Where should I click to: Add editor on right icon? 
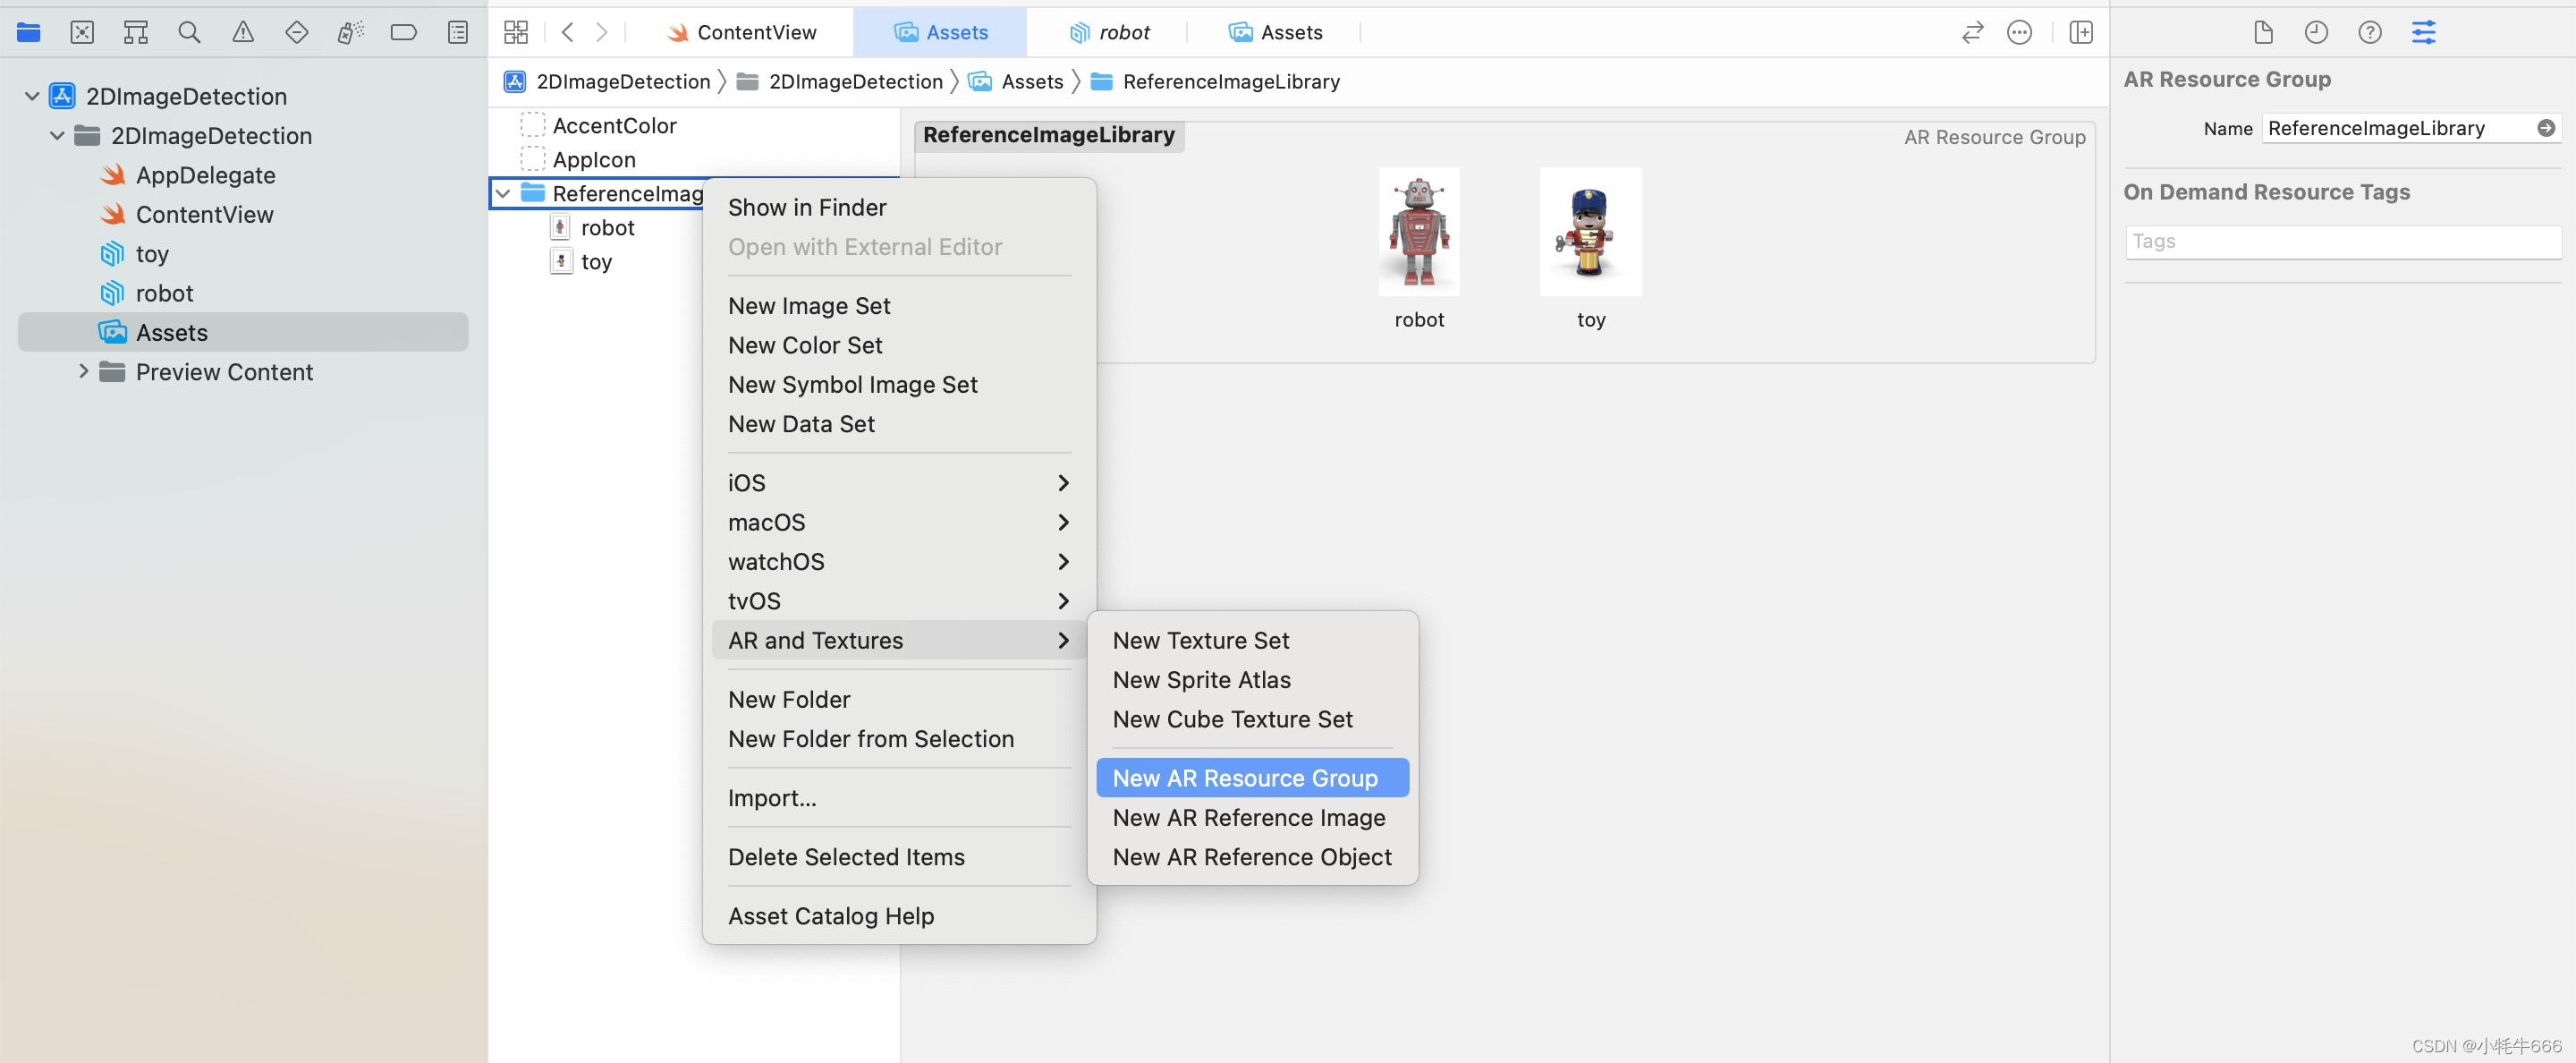2081,32
